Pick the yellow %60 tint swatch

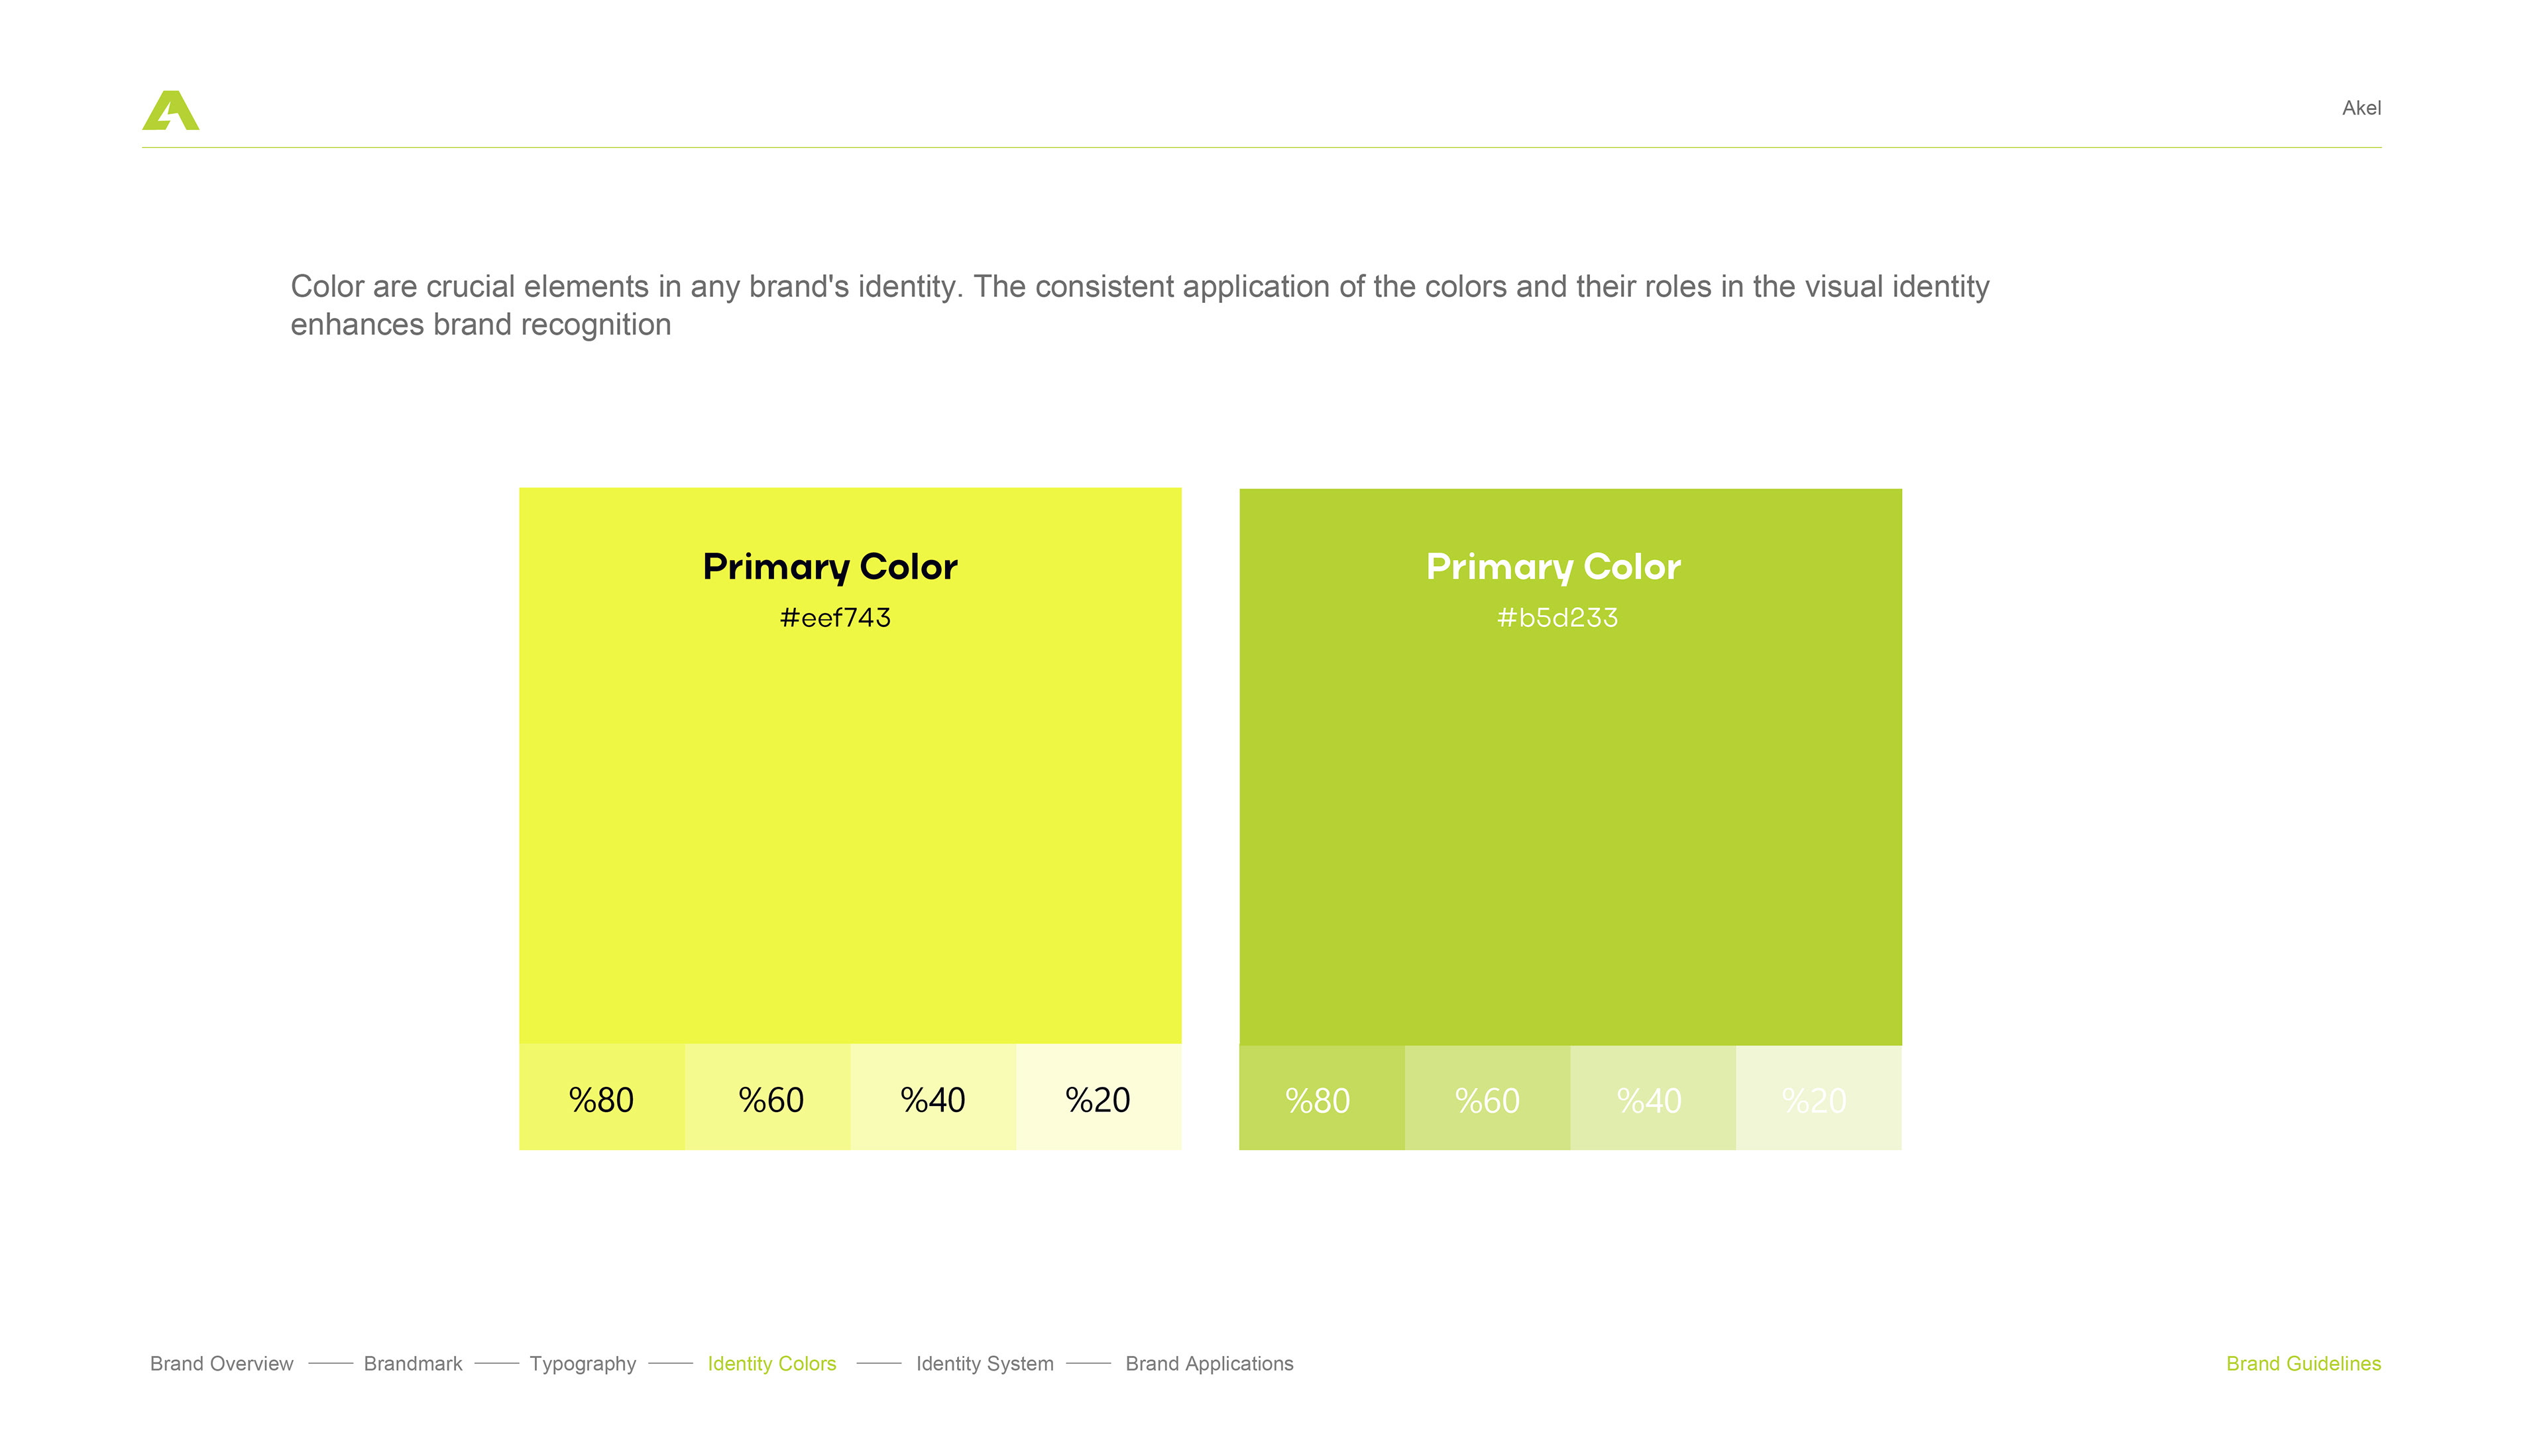point(768,1098)
